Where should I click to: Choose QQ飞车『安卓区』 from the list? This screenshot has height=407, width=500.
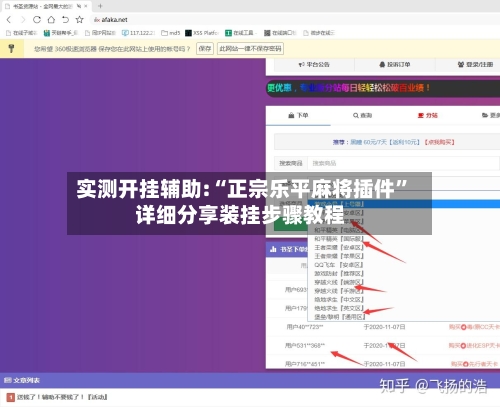(x=339, y=265)
